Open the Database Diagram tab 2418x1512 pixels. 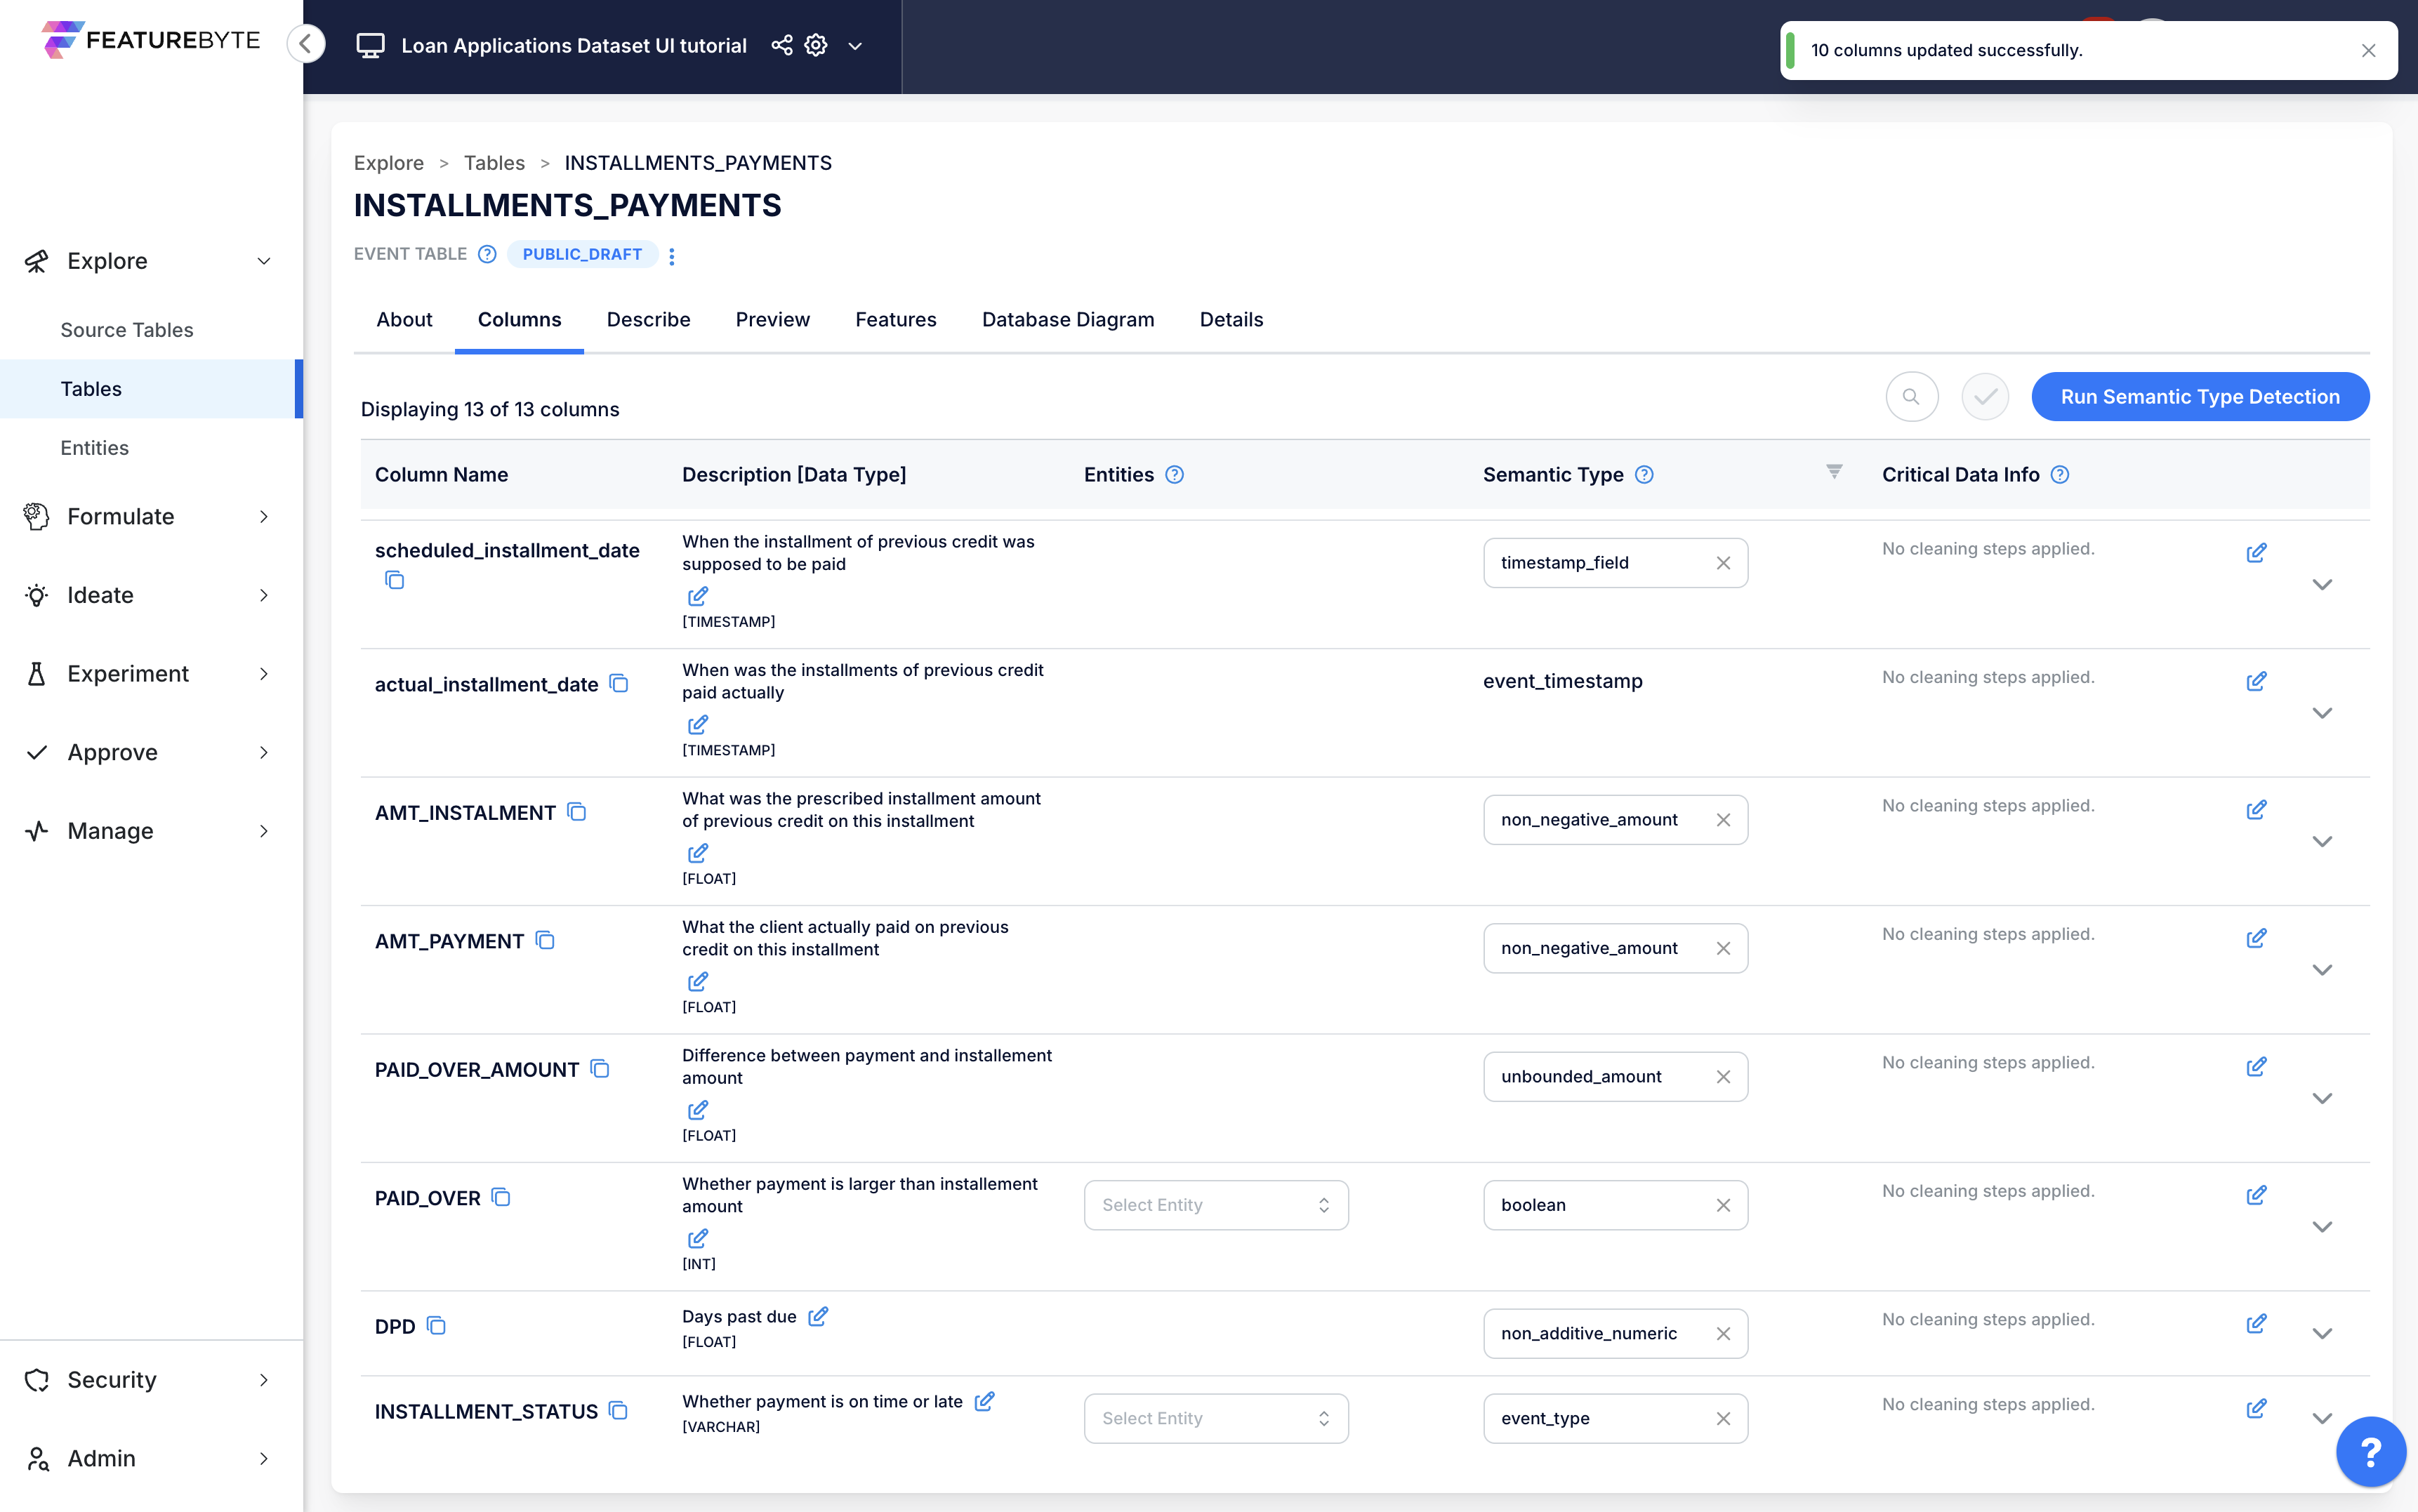click(1067, 319)
